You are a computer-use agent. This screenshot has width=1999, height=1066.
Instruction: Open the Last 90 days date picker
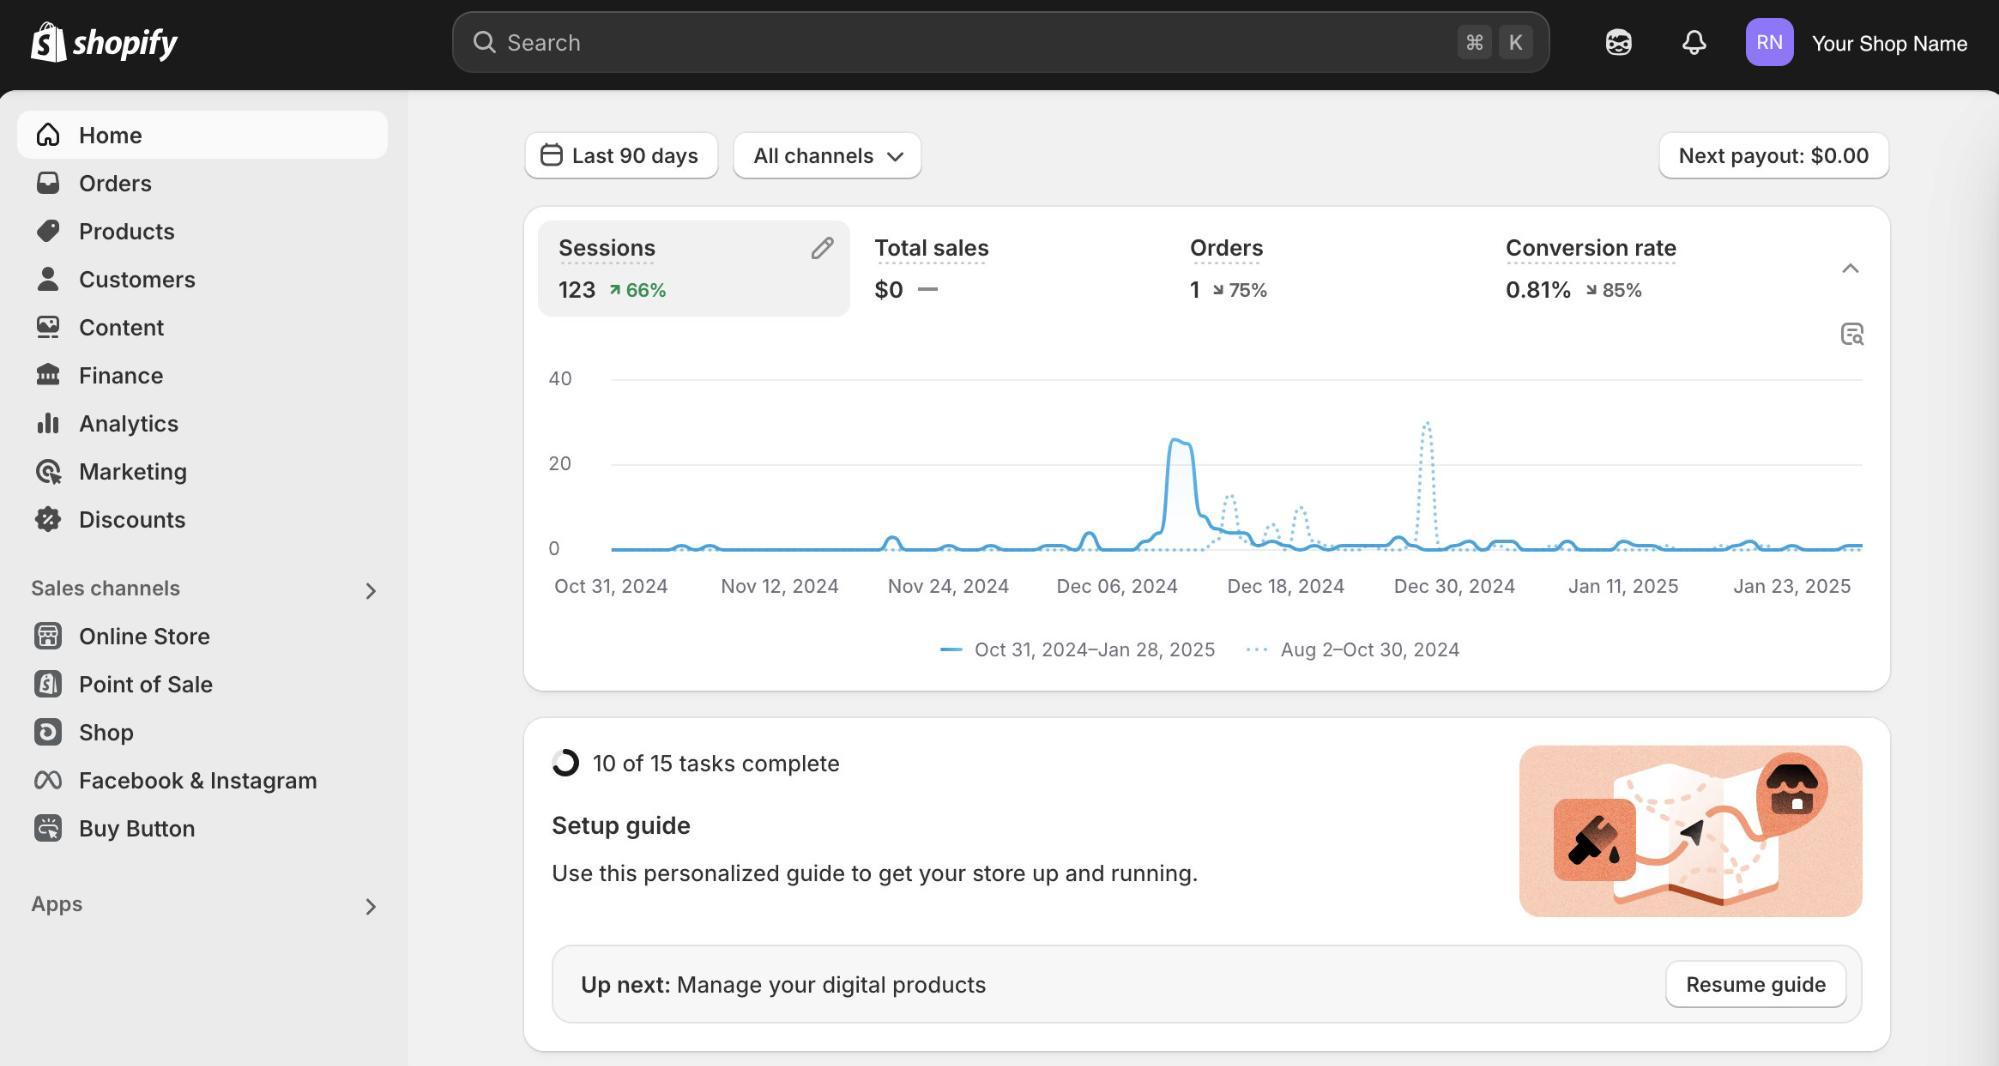621,156
